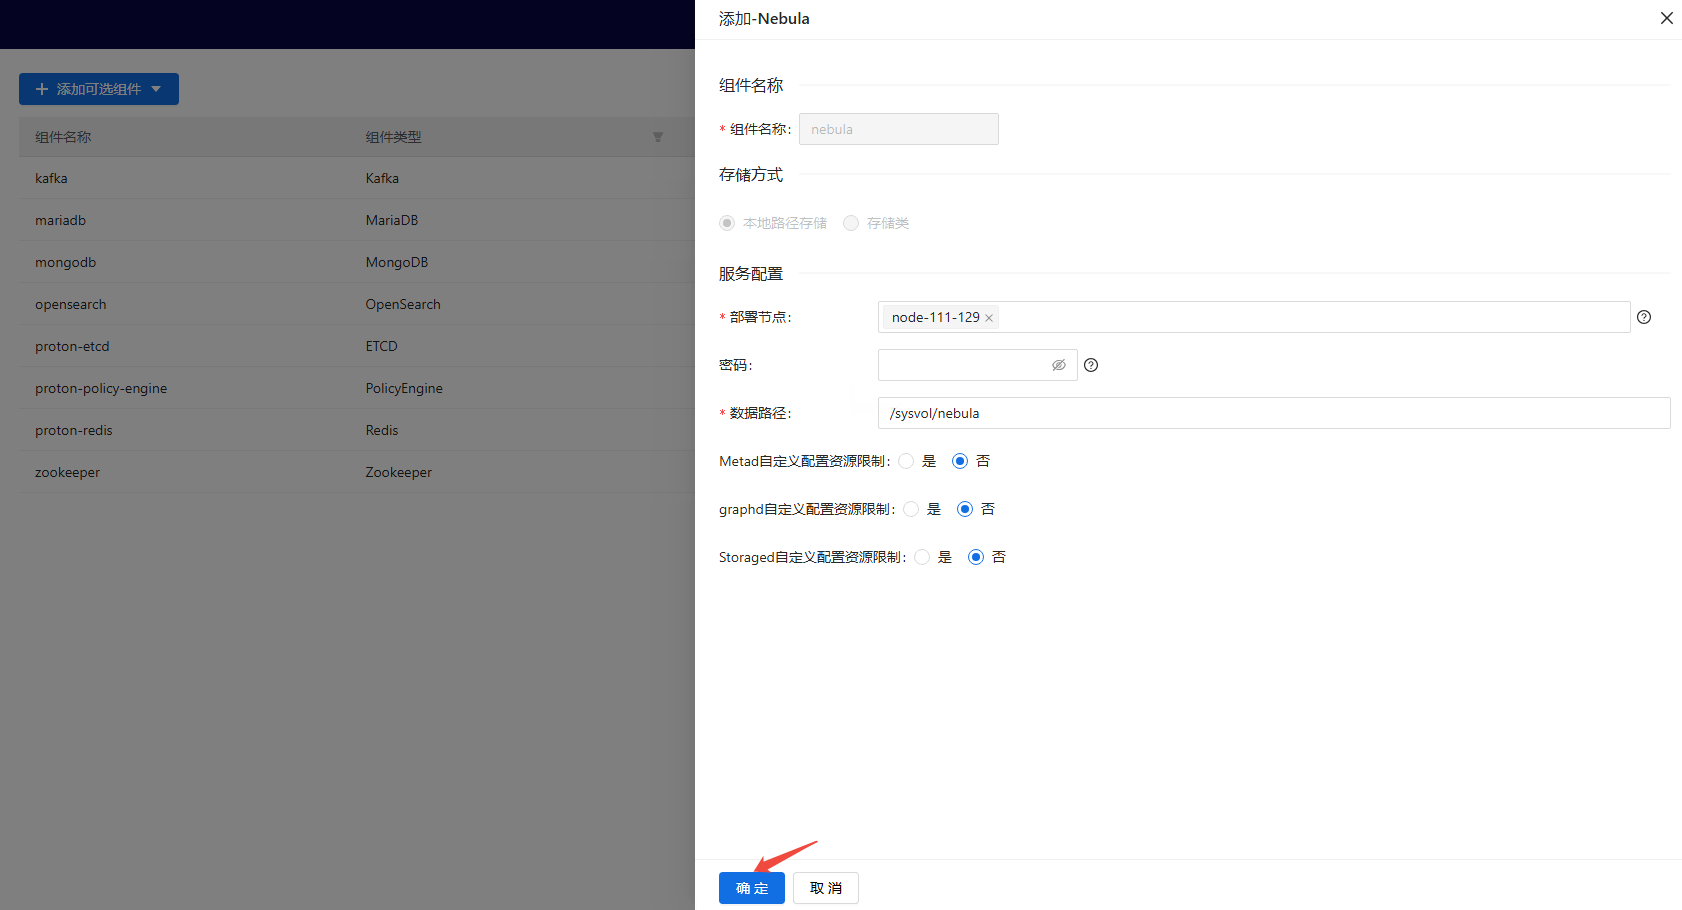Select 否 for Storaged自定义配置资源限制
Screen dimensions: 1682x910
pyautogui.click(x=976, y=557)
